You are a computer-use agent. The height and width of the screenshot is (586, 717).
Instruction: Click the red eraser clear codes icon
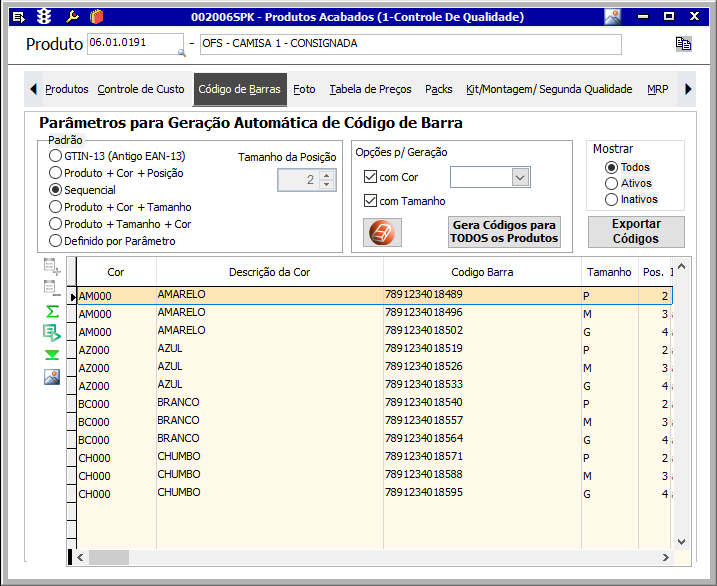(382, 232)
